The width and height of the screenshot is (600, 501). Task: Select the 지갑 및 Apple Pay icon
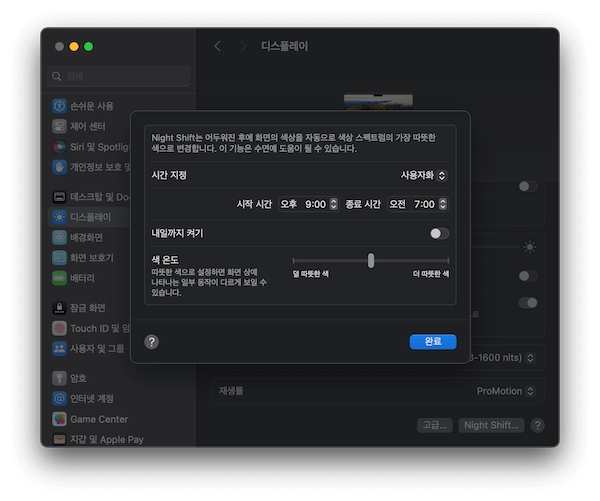point(59,439)
